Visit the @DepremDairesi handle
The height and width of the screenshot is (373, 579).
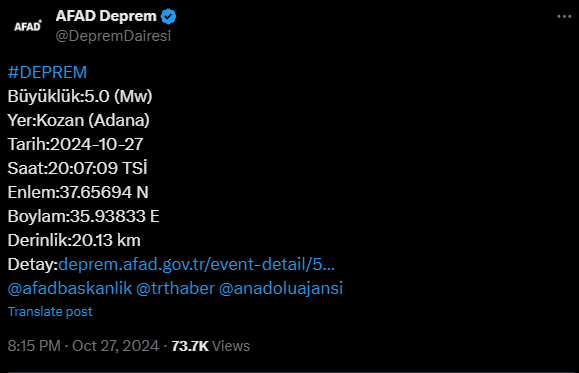click(113, 36)
